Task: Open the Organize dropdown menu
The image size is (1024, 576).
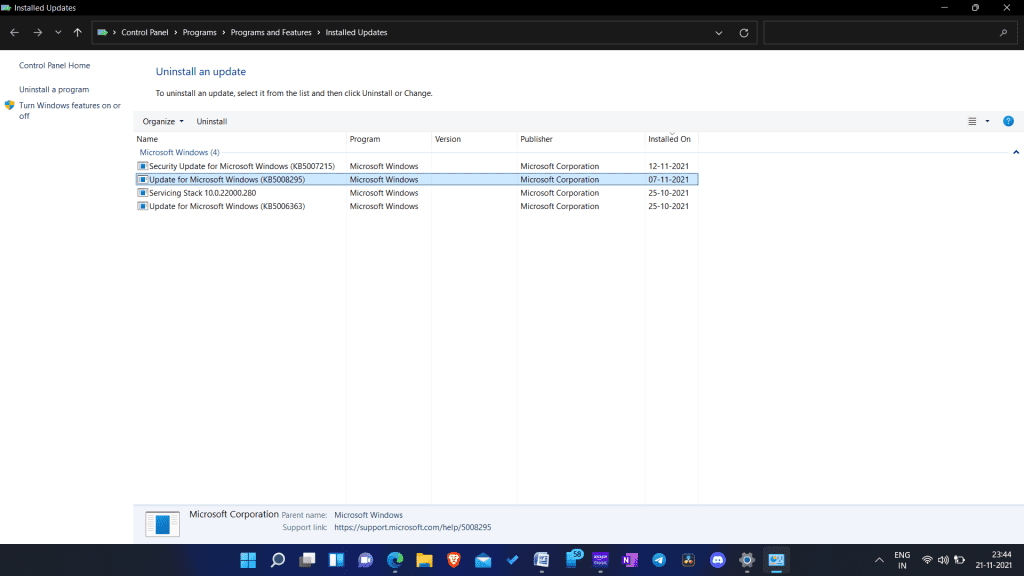Action: [x=162, y=121]
